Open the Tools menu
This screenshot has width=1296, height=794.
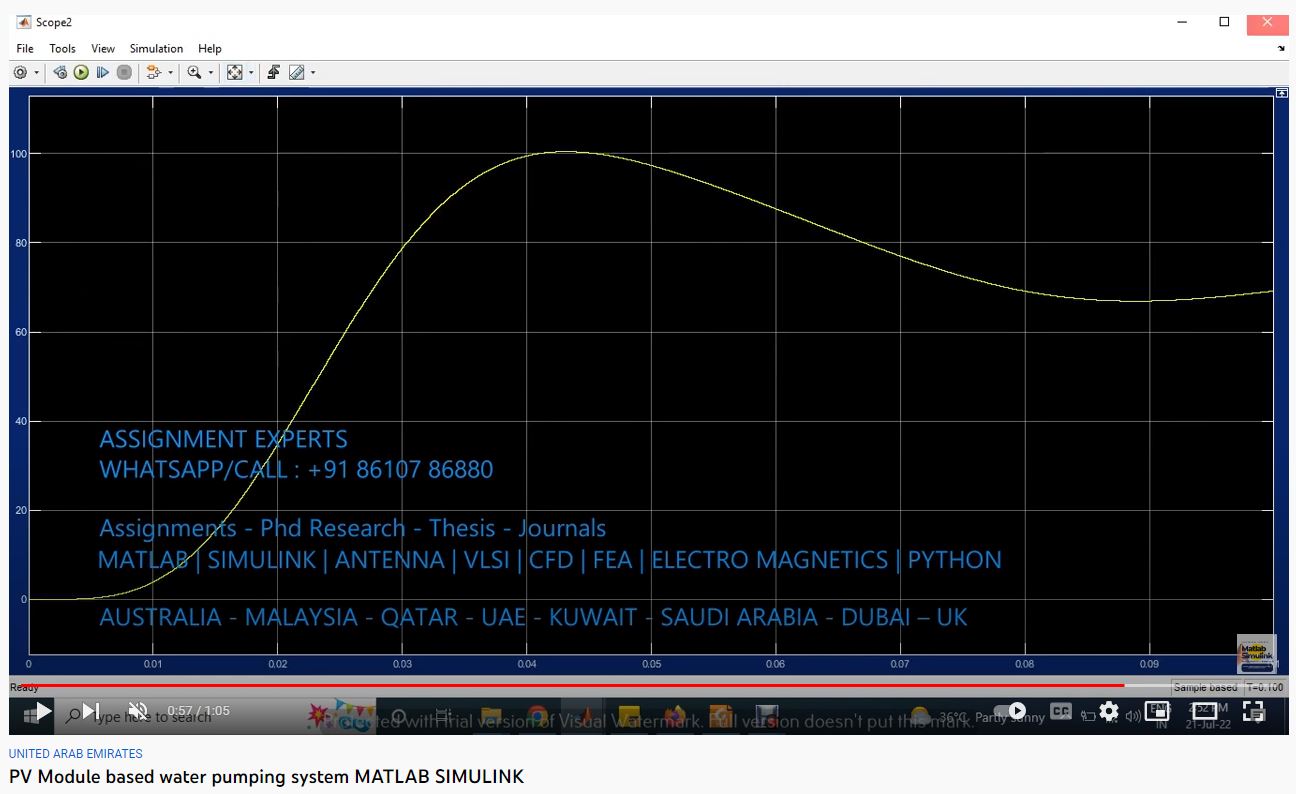[62, 48]
